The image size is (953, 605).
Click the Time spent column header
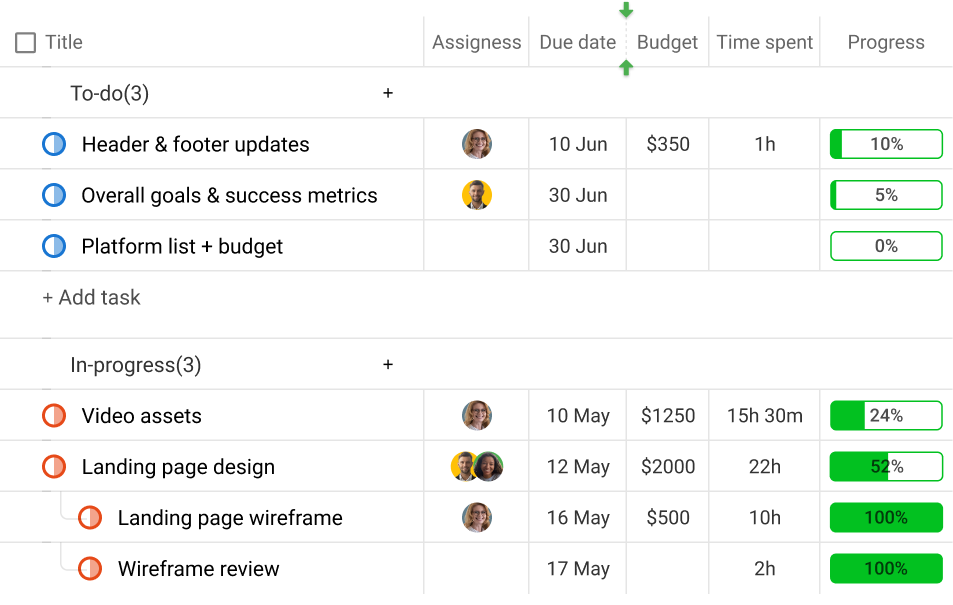pyautogui.click(x=765, y=42)
